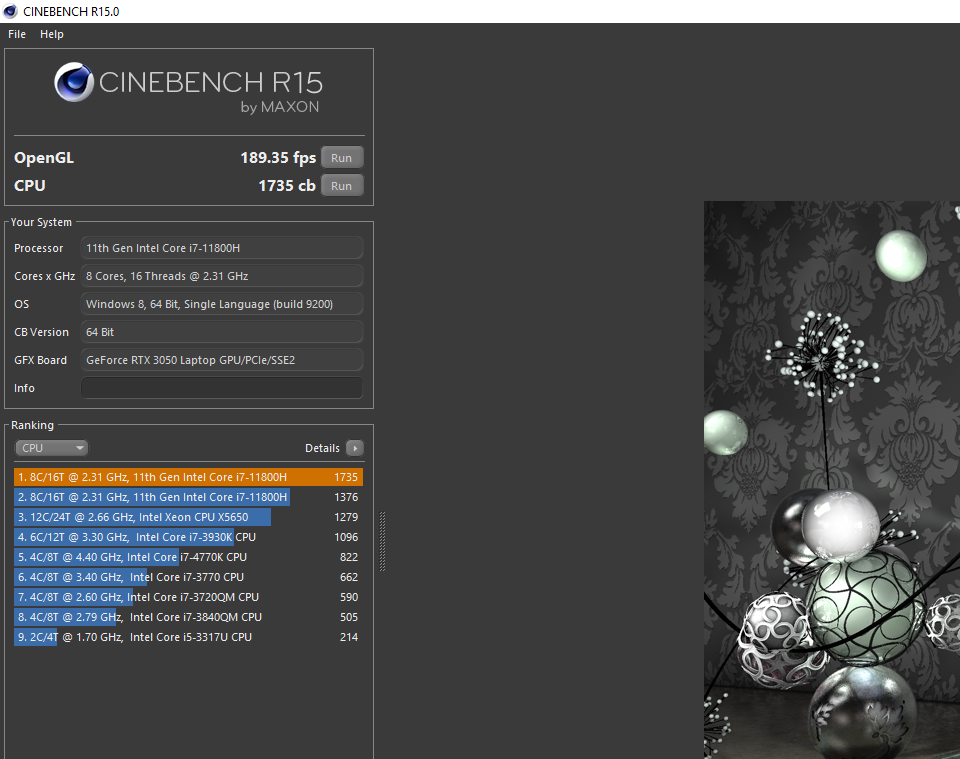Select the highlighted rank 1 entry scoring 1735
The image size is (960, 759).
[189, 477]
